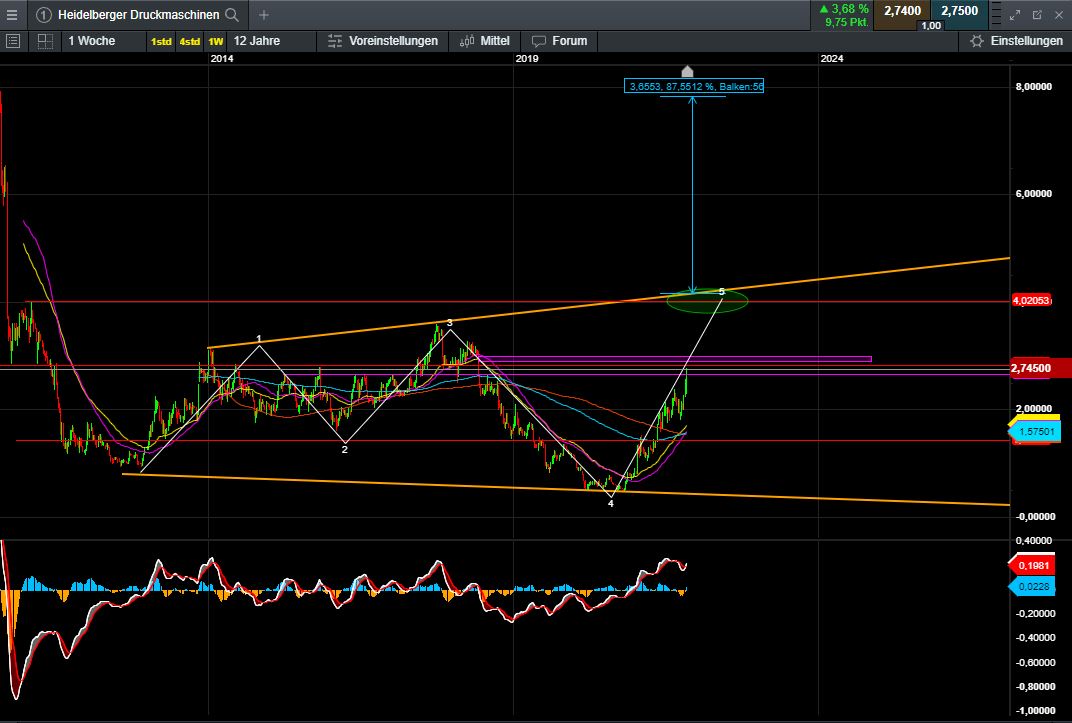Open the chart layout grid icon

point(45,41)
